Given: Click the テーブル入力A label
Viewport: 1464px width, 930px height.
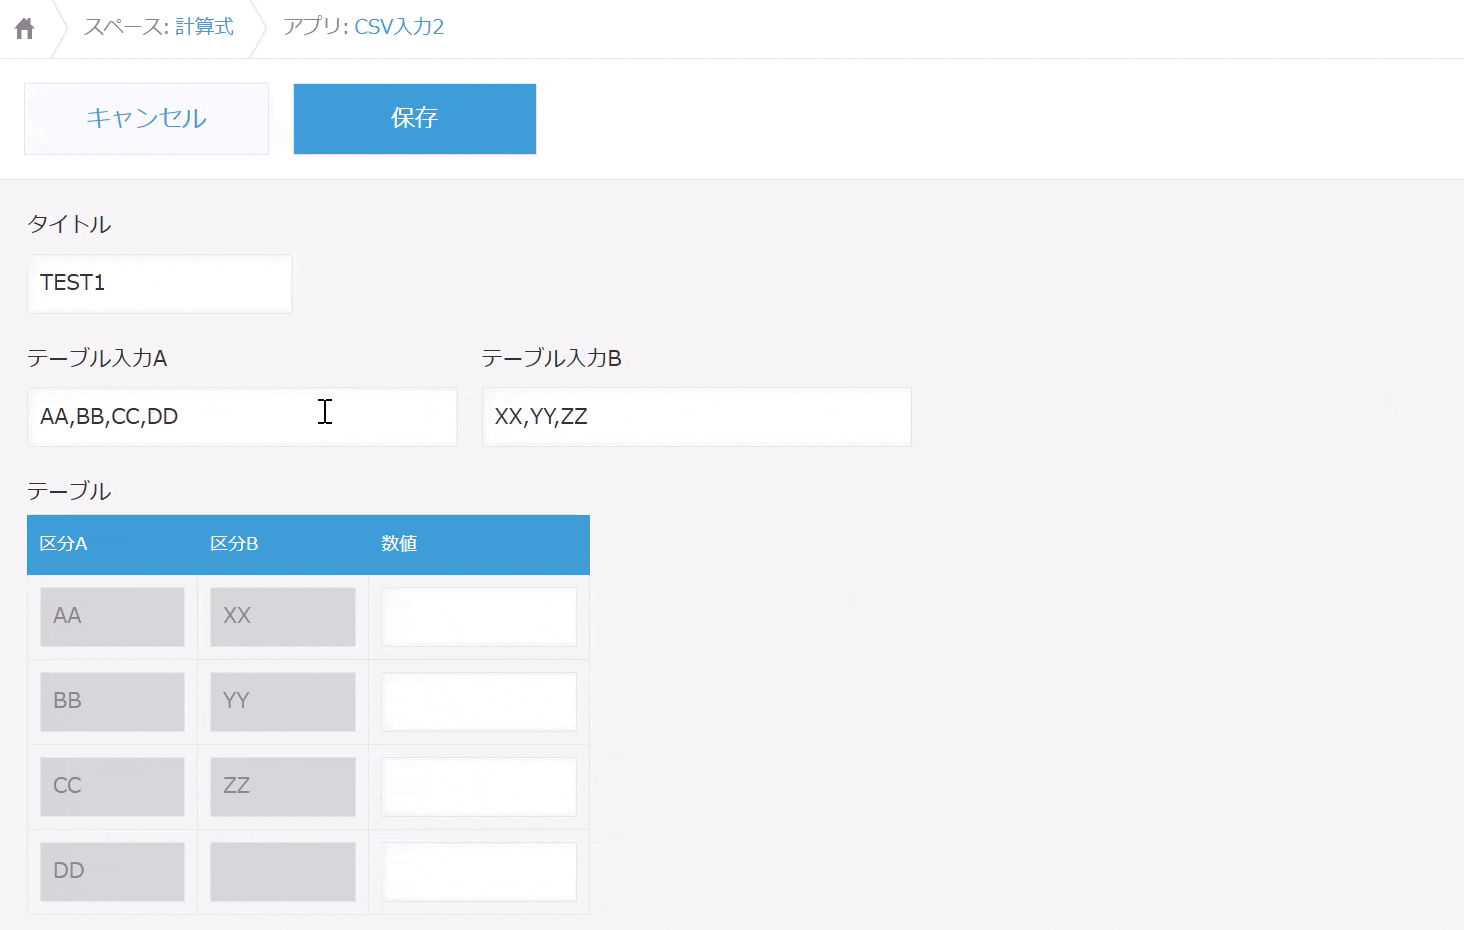Looking at the screenshot, I should [97, 358].
